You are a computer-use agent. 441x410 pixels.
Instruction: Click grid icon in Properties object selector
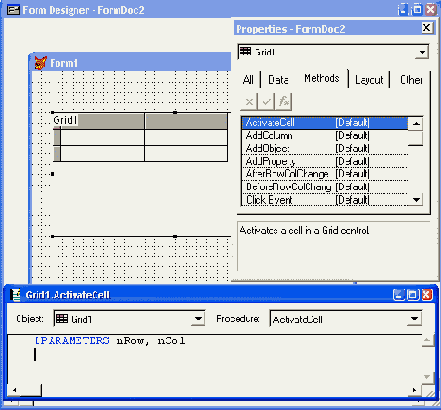[x=245, y=51]
